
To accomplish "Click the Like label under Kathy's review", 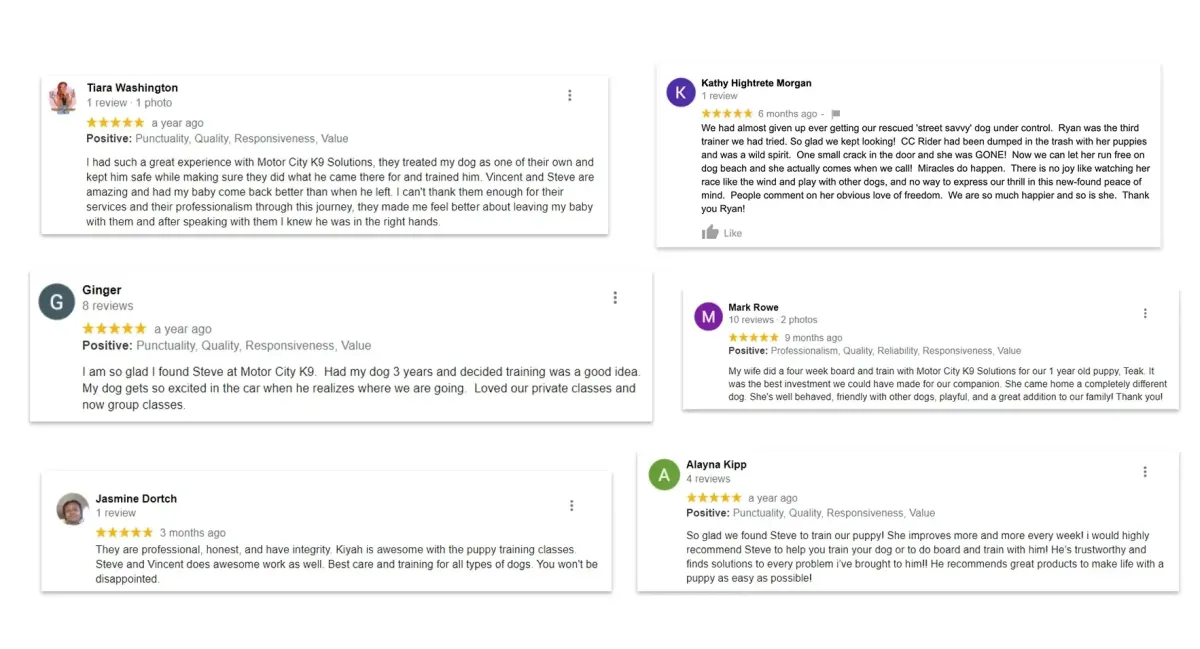I will coord(733,233).
